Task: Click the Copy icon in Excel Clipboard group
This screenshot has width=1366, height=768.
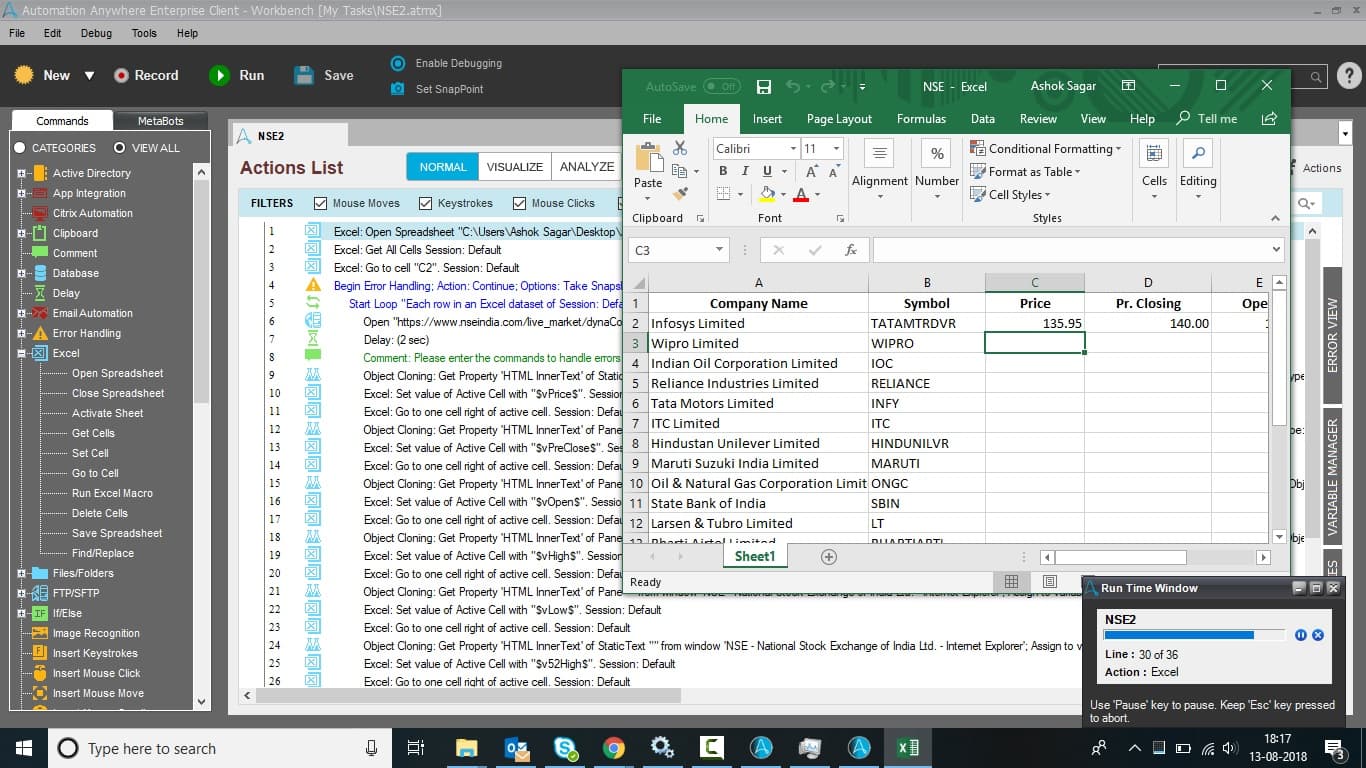Action: 680,171
